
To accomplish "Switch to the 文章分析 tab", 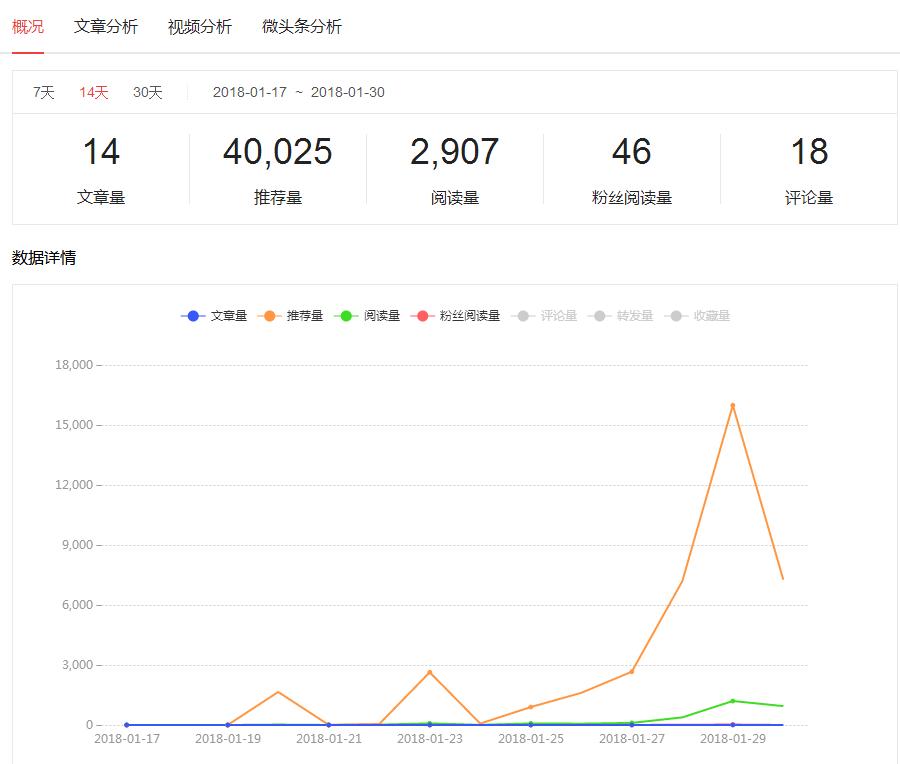I will [105, 27].
